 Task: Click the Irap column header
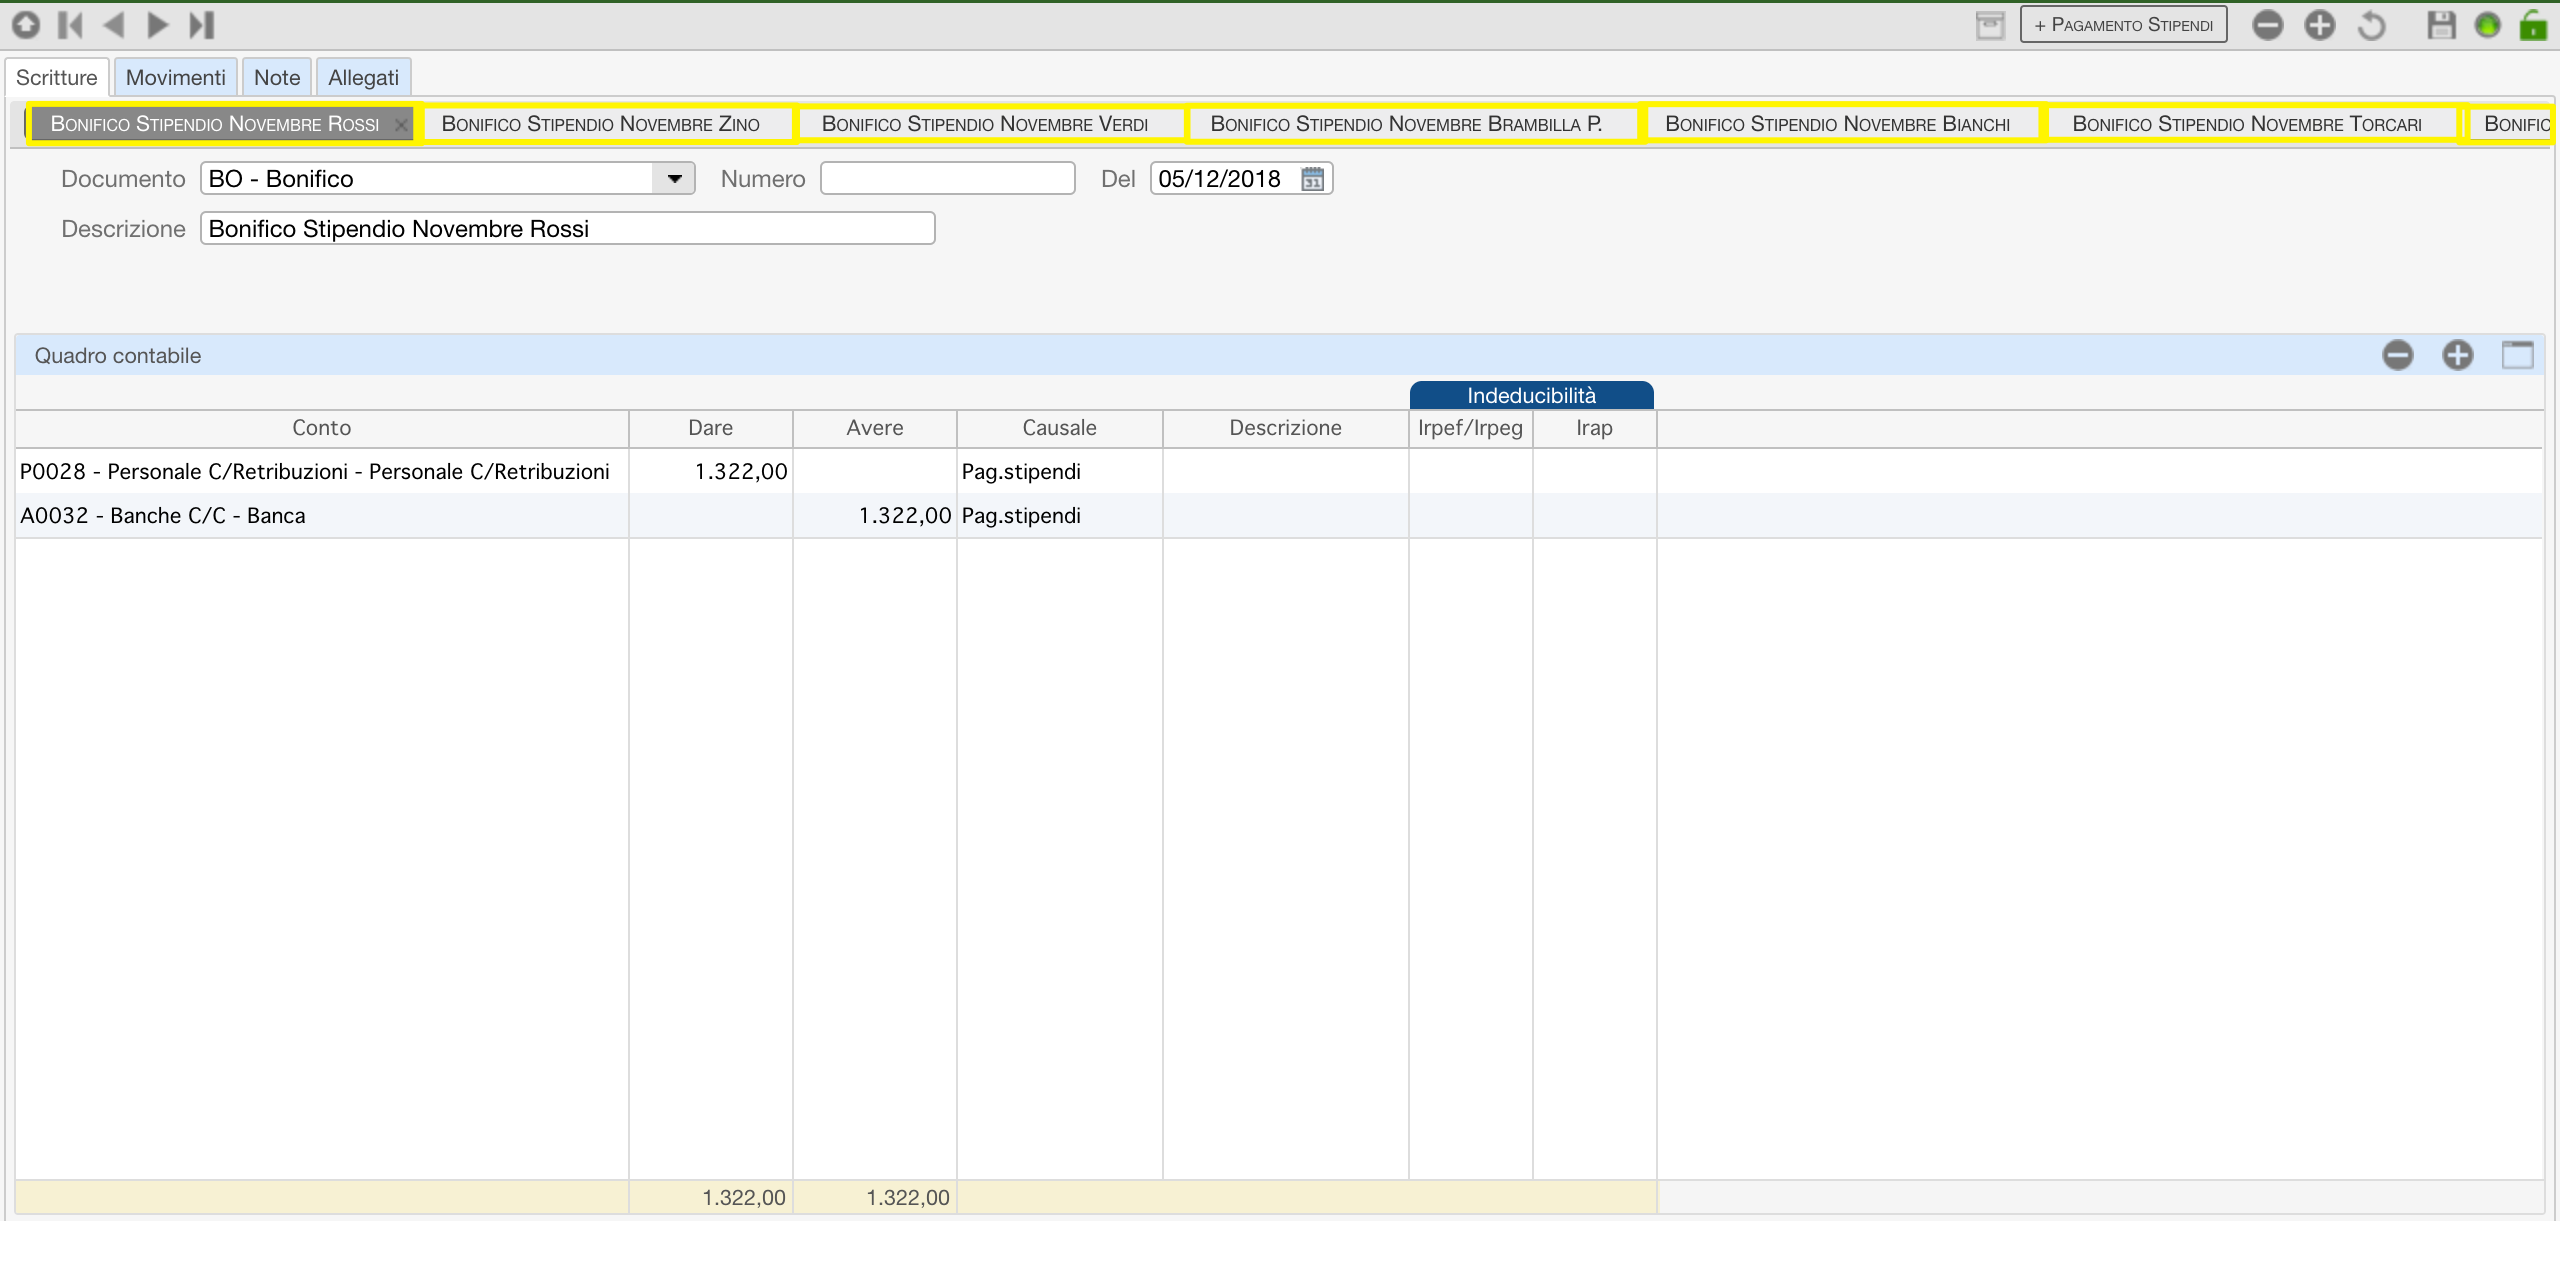[1595, 428]
